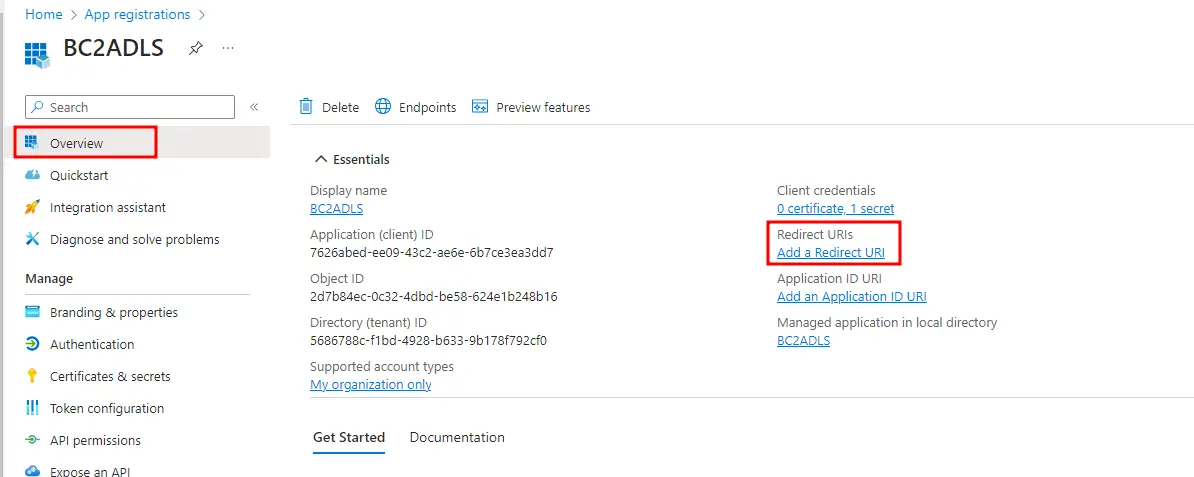Click into the Search input field
This screenshot has width=1194, height=477.
129,107
